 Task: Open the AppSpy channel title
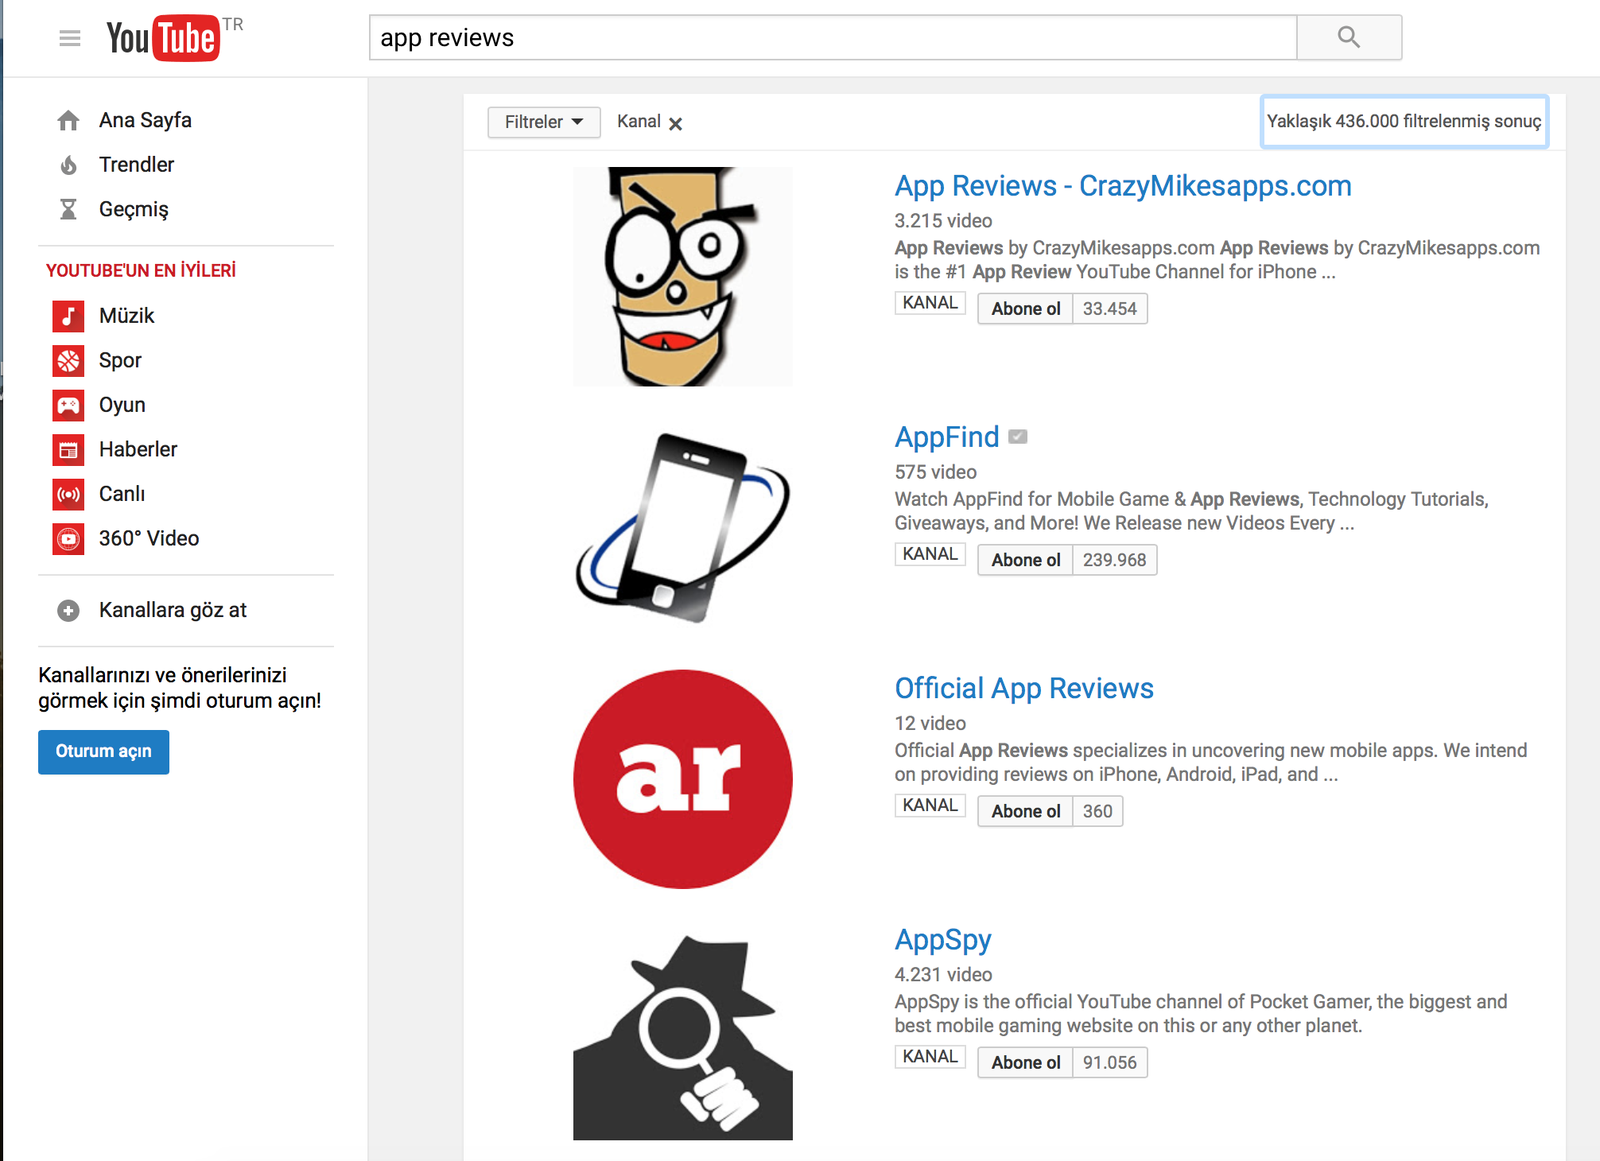click(x=943, y=940)
